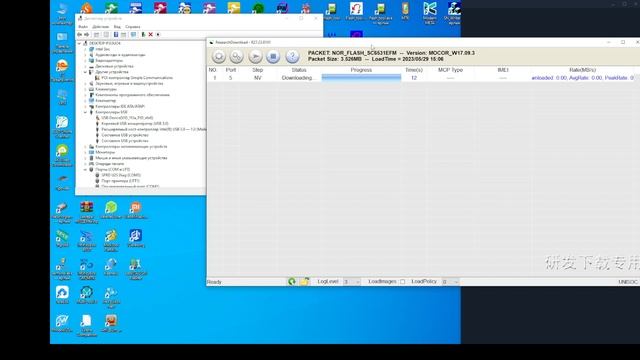This screenshot has height=360, width=640.
Task: Select the DESKTOP root node in Device Manager
Action: tap(104, 43)
